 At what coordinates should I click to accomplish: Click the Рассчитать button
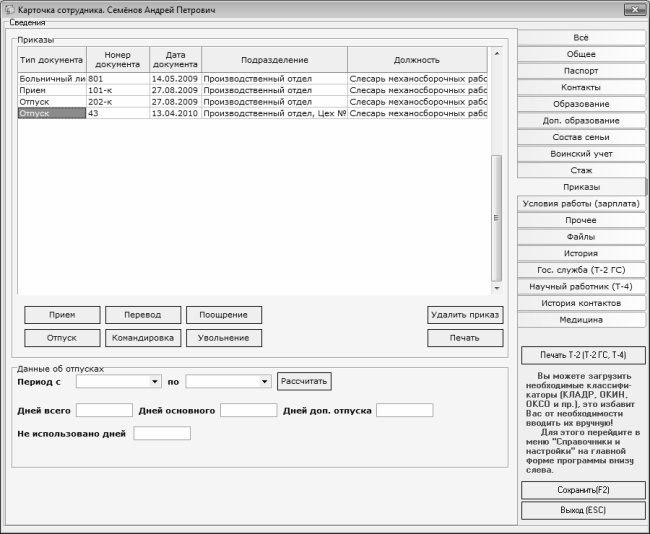304,381
